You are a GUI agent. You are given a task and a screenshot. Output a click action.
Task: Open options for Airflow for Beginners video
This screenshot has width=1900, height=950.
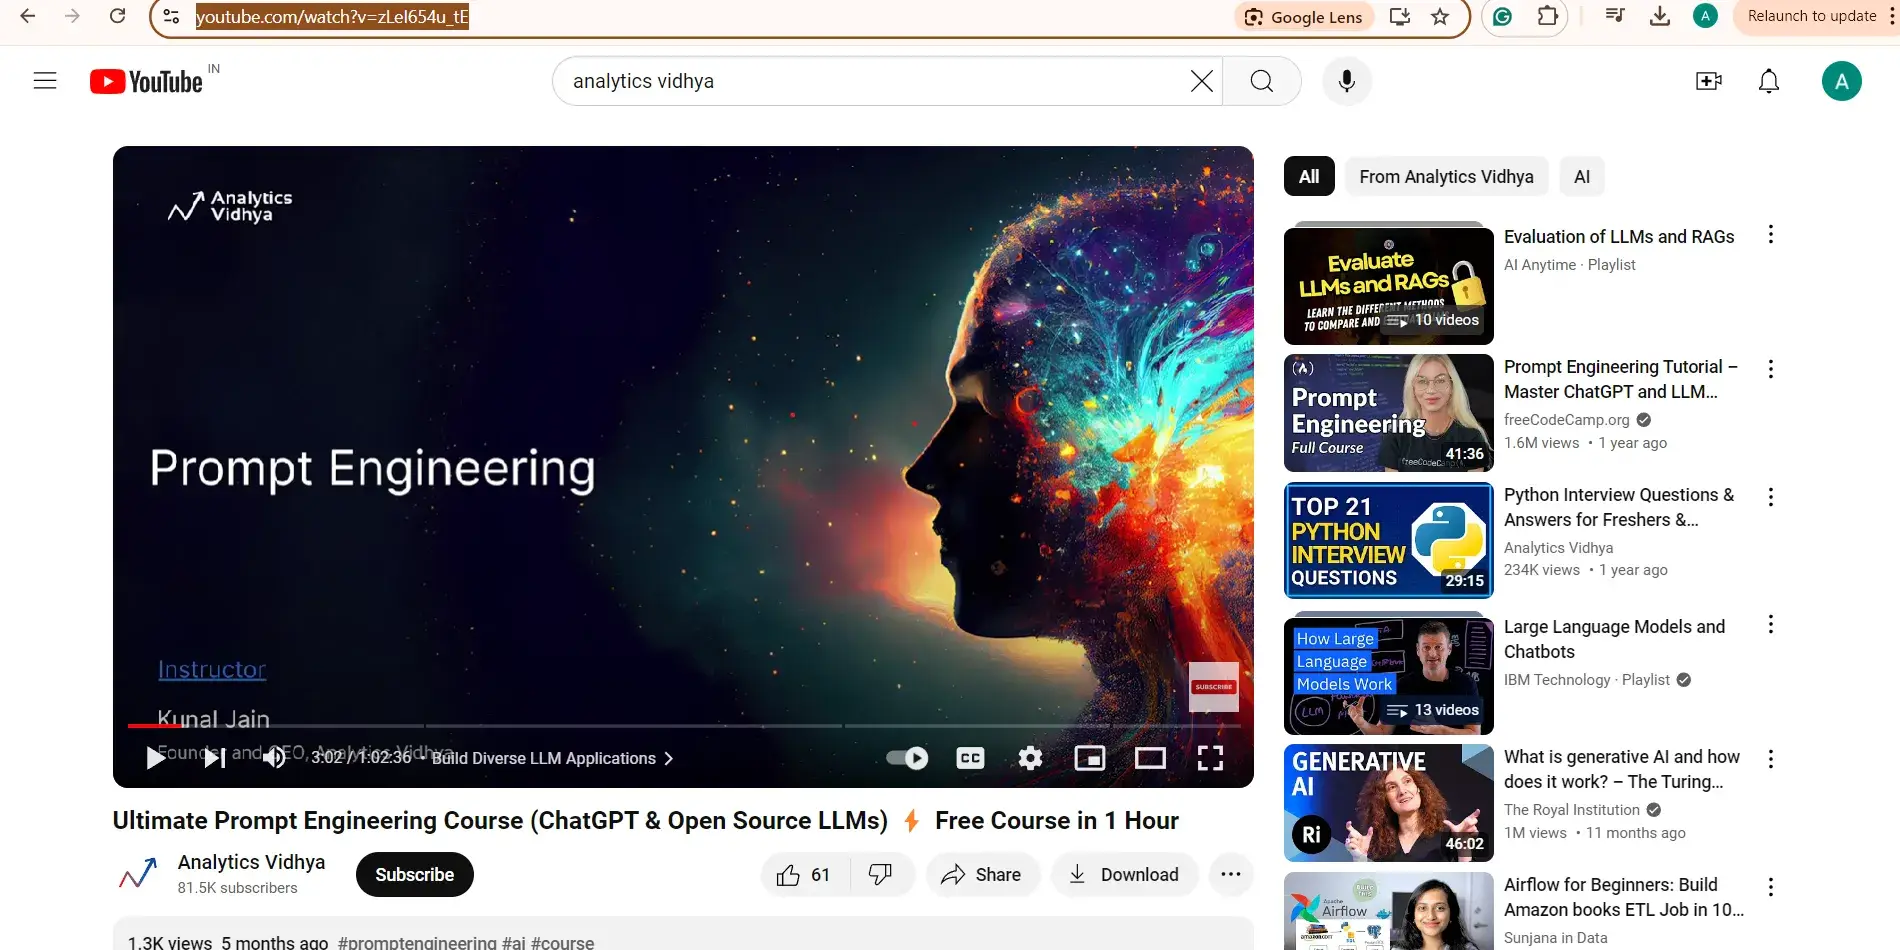(x=1771, y=887)
